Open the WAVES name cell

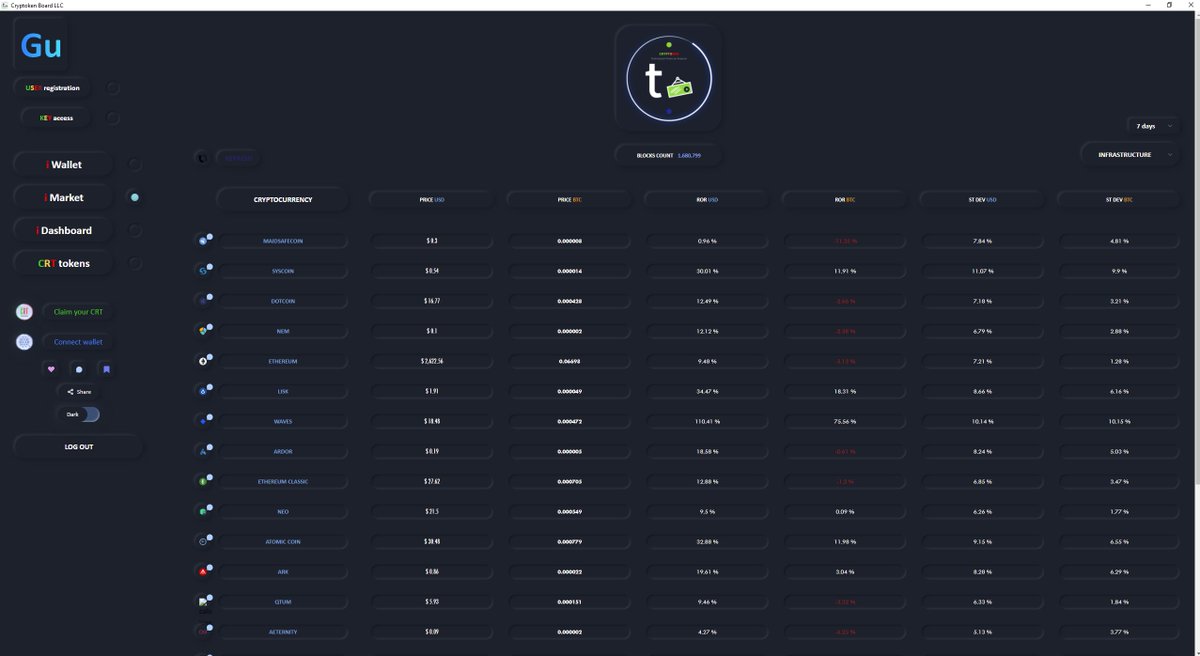[283, 421]
